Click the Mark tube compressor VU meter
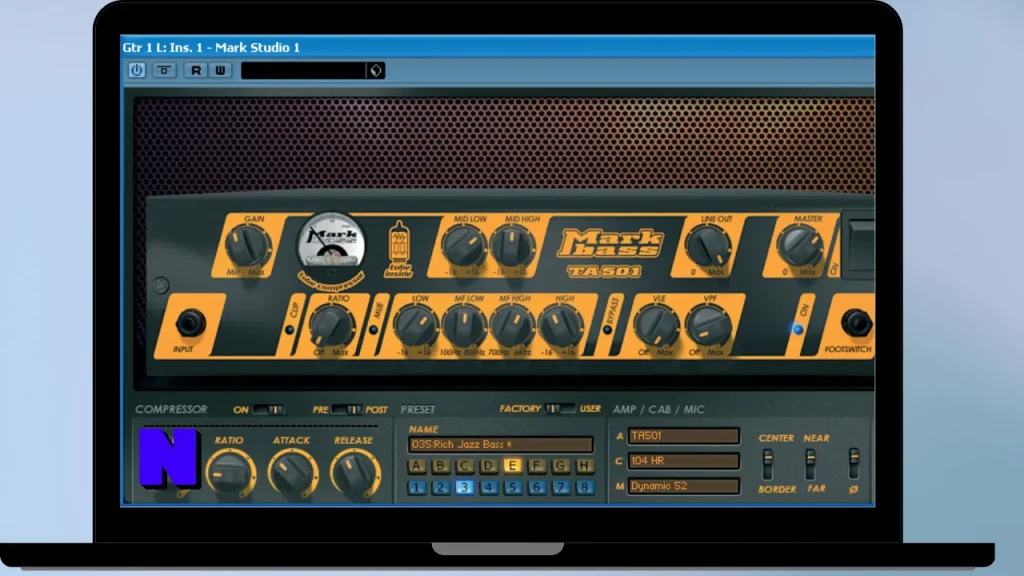1024x576 pixels. pos(331,242)
